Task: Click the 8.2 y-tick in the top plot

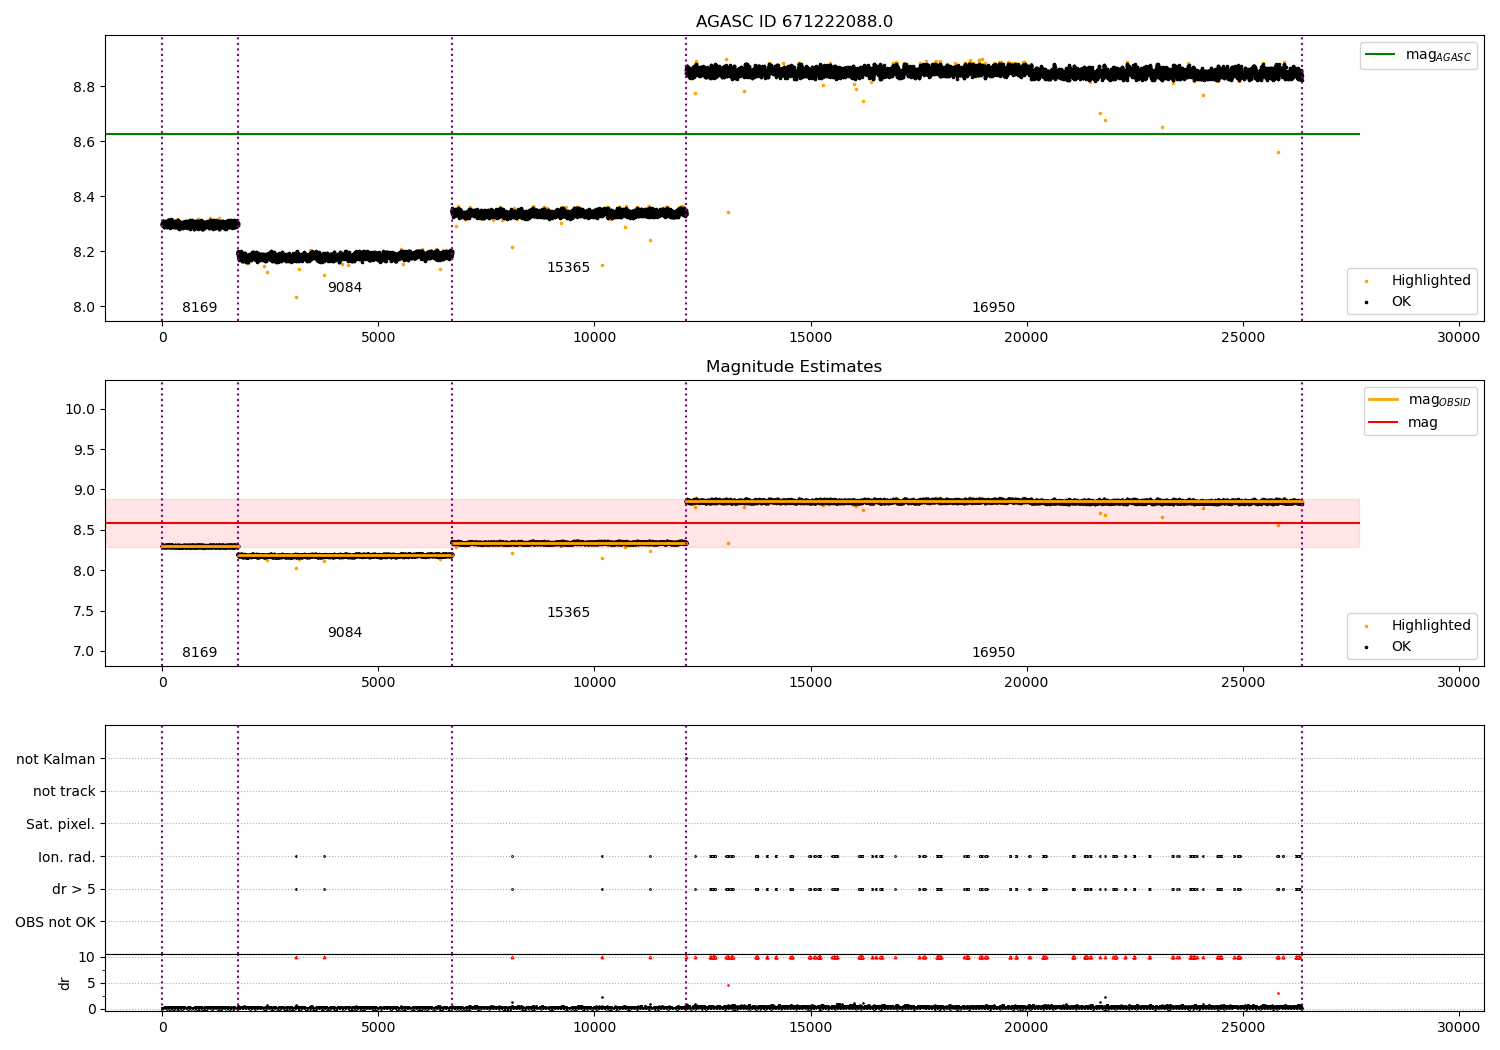Action: tap(85, 252)
